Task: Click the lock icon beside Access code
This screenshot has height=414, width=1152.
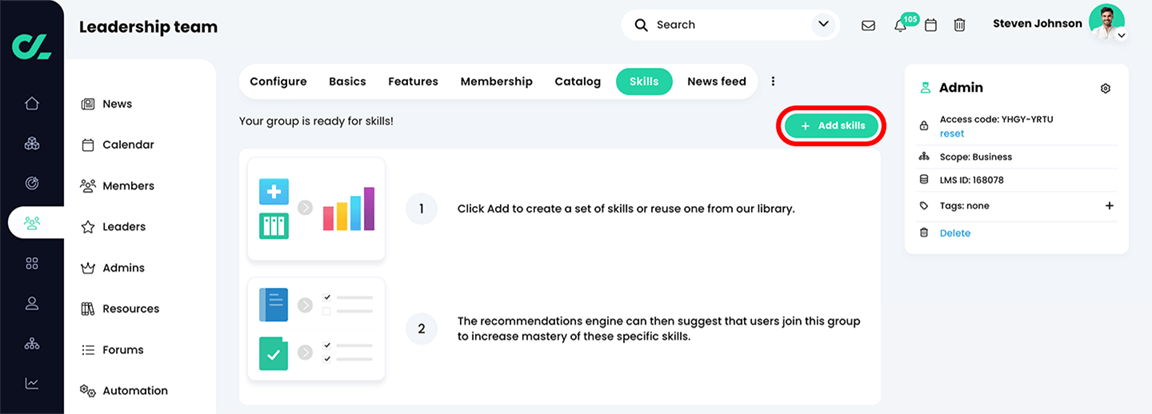Action: tap(924, 126)
